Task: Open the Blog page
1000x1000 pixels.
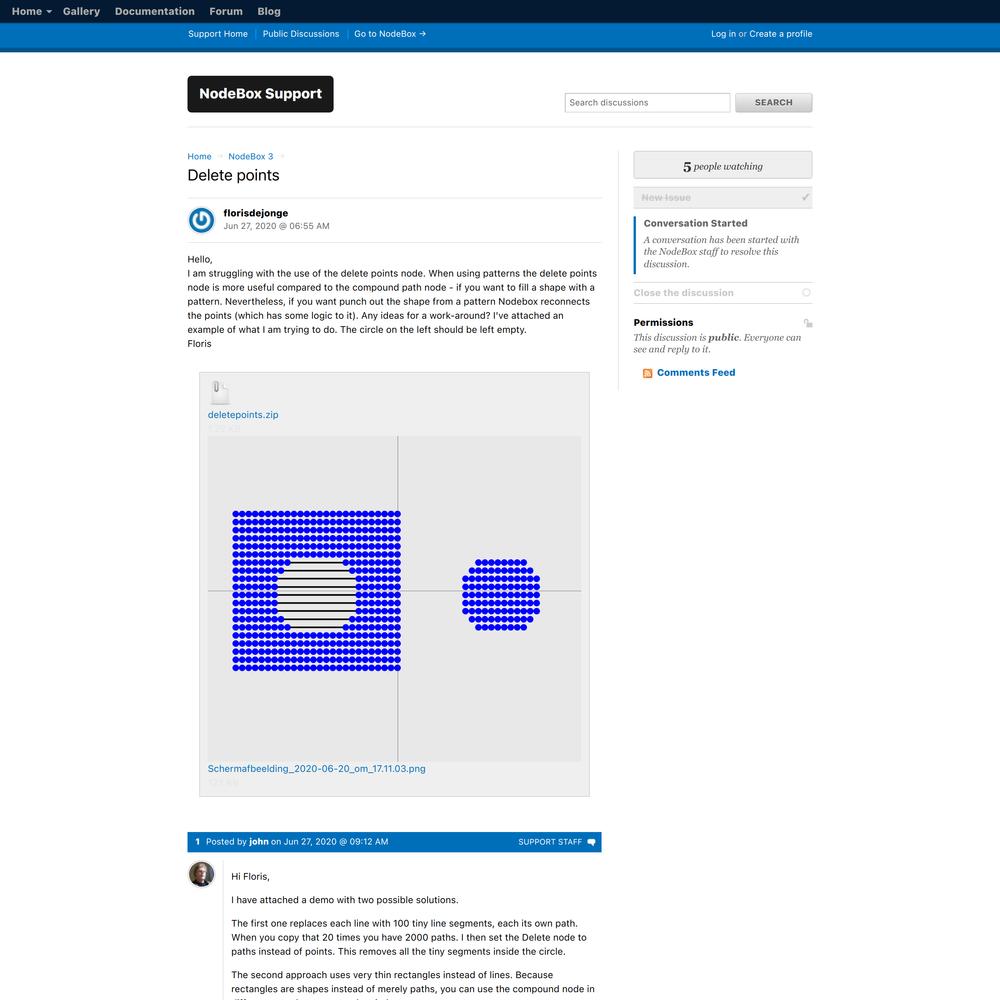Action: [x=268, y=11]
